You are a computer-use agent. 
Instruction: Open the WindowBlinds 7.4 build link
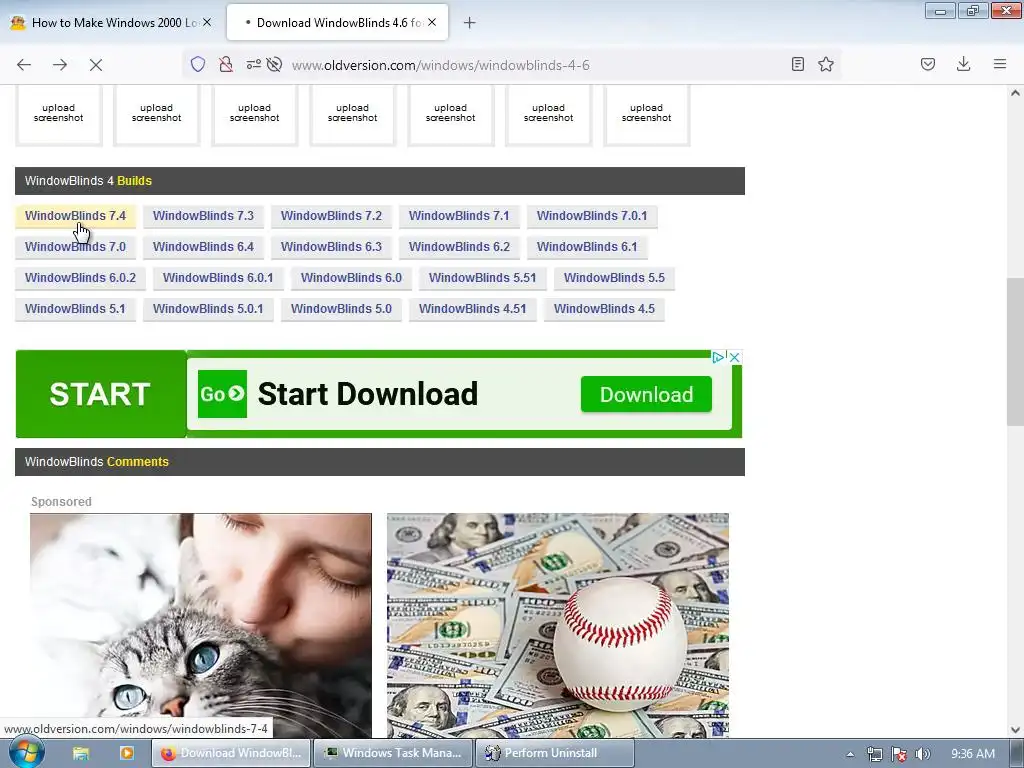point(75,216)
